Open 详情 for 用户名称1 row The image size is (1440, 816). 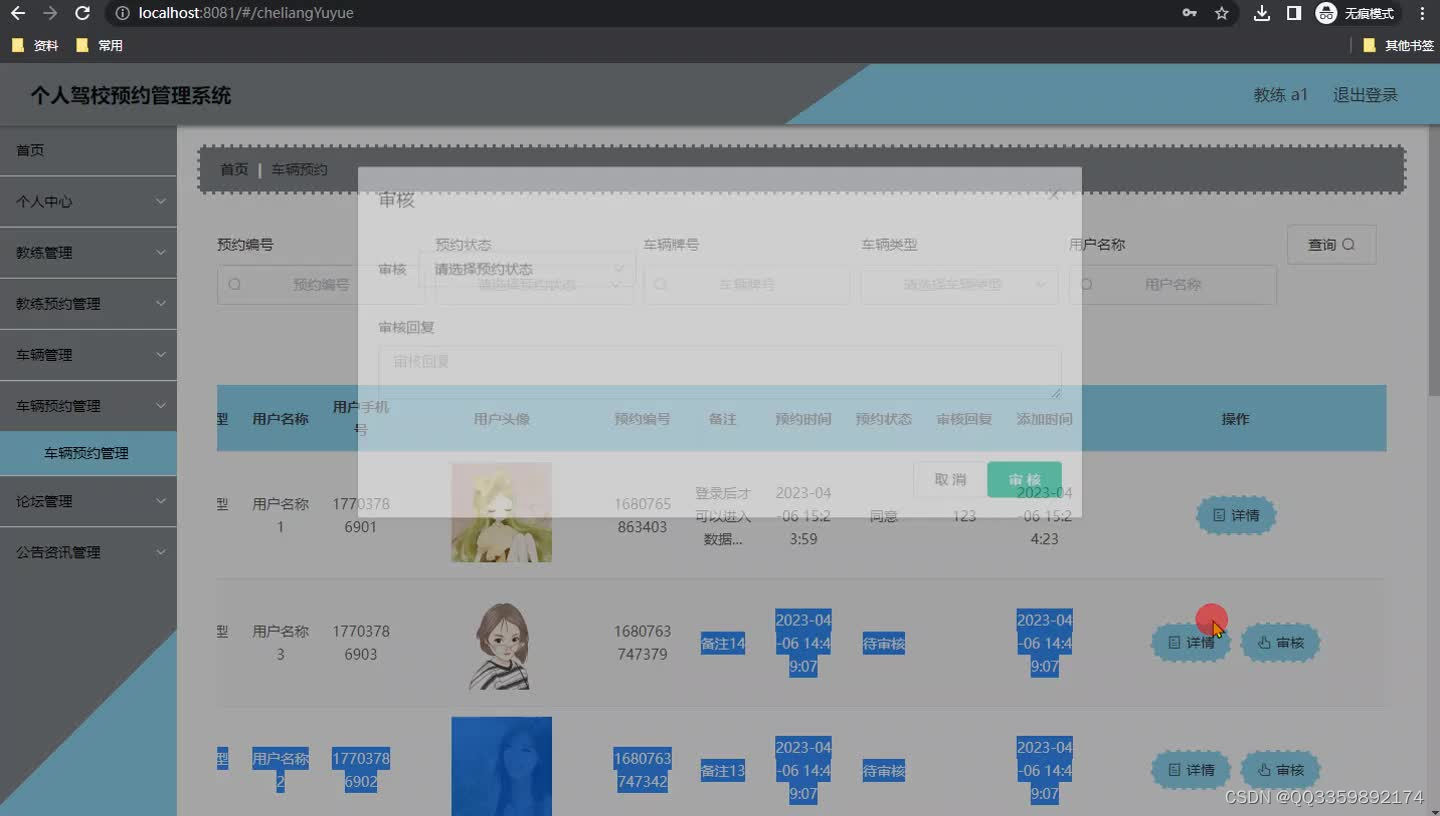pos(1236,515)
